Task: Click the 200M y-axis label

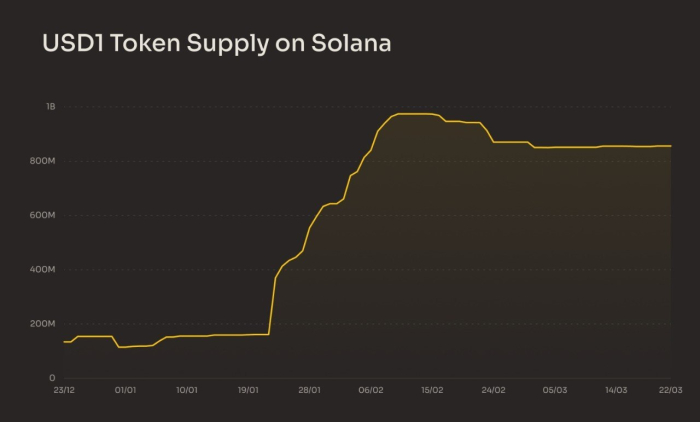Action: (43, 324)
